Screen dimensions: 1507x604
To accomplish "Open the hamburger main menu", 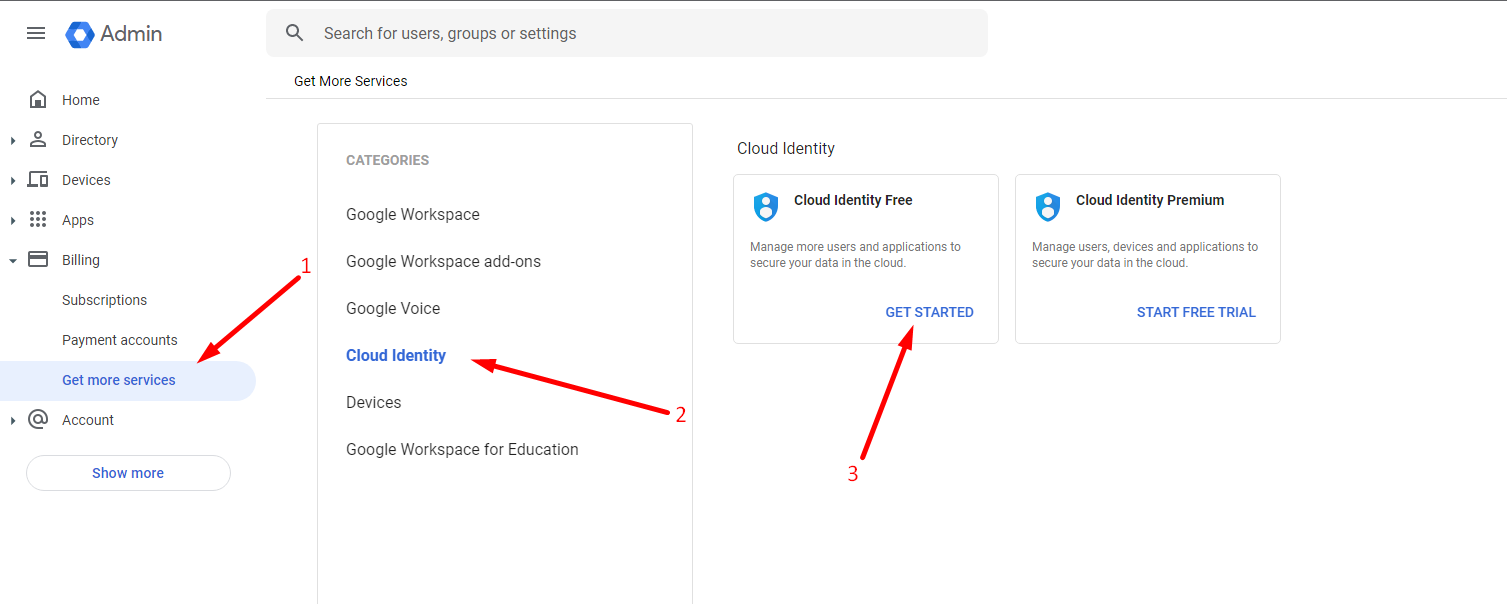I will point(36,33).
